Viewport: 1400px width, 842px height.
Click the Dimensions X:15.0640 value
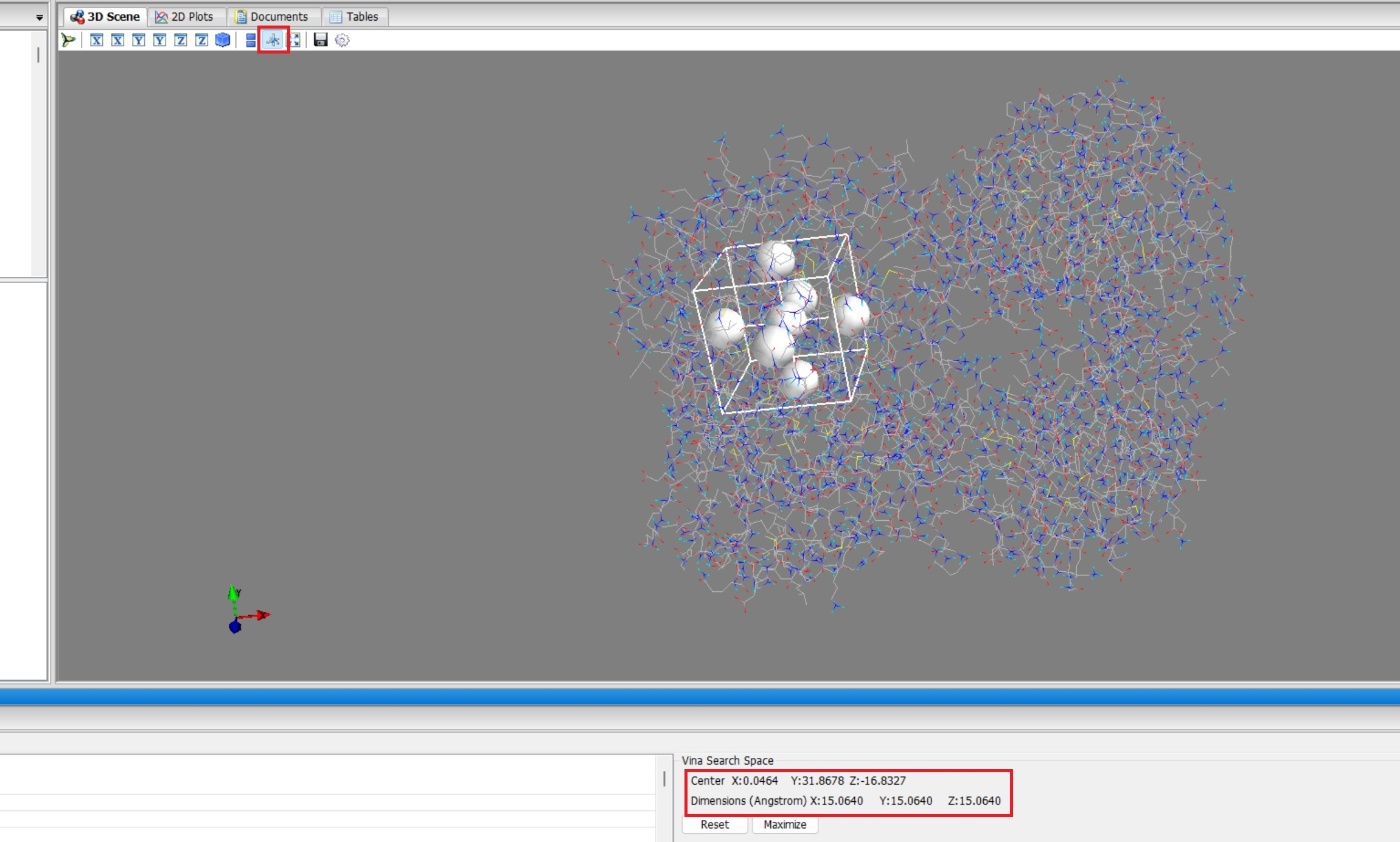coord(837,801)
